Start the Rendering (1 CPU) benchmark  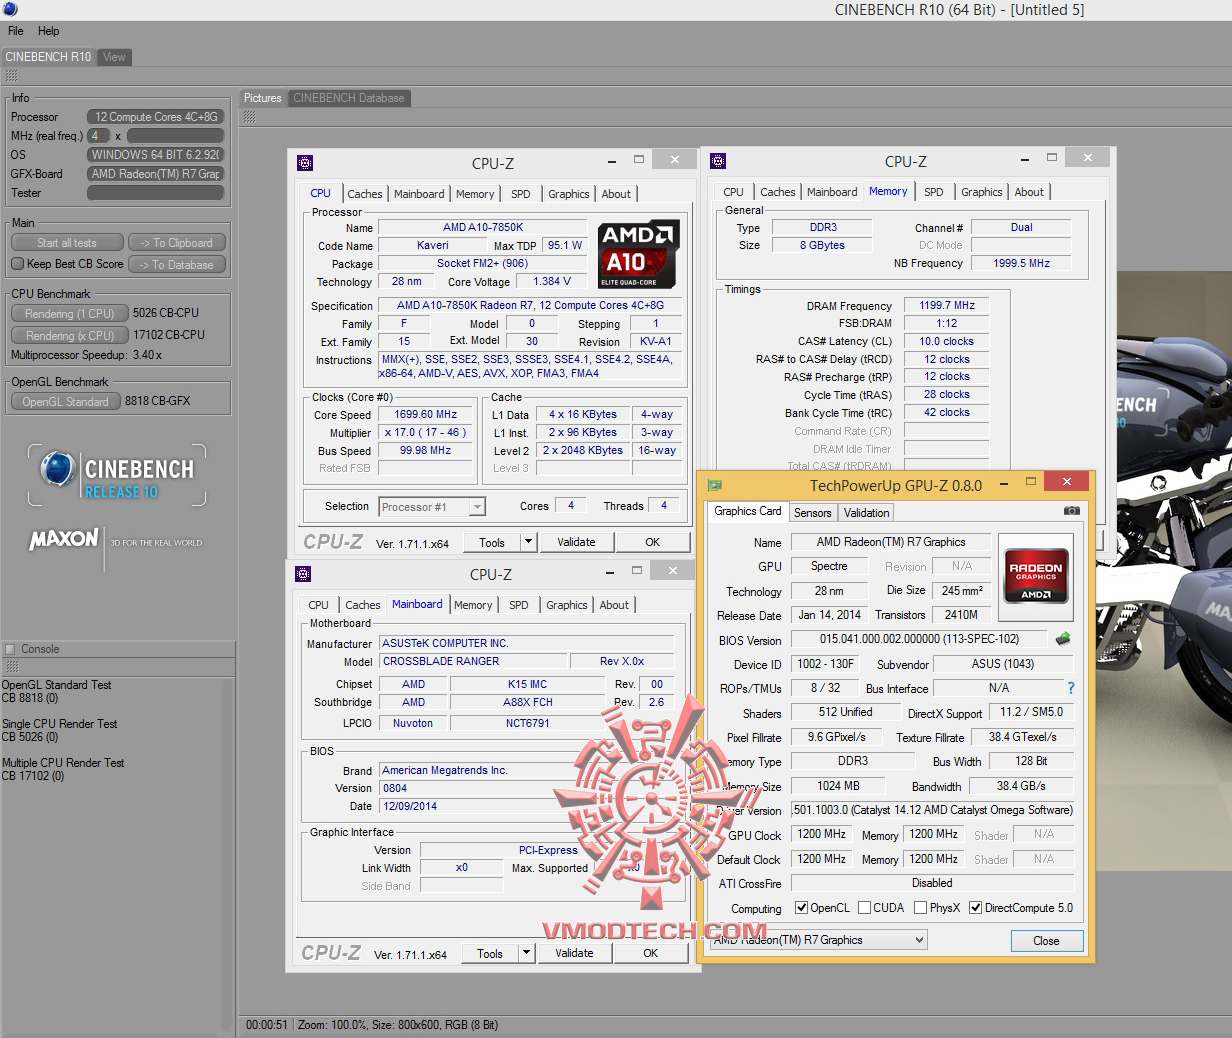[x=69, y=313]
